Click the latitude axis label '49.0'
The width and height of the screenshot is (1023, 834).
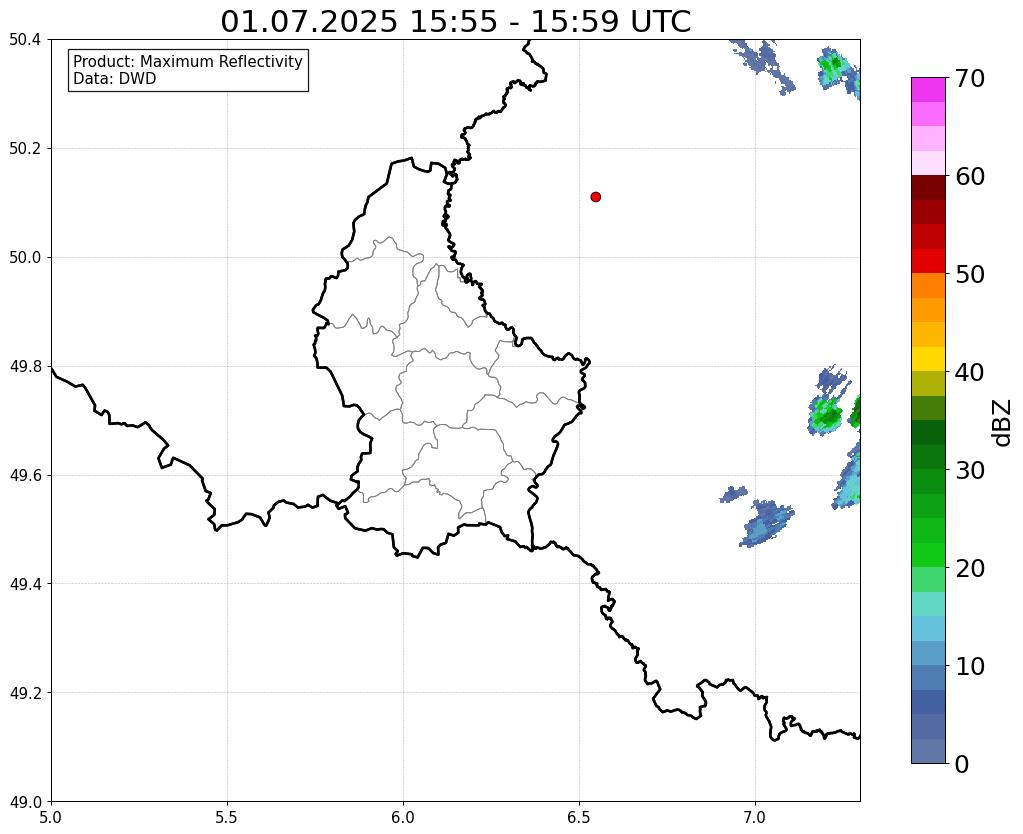tap(25, 802)
